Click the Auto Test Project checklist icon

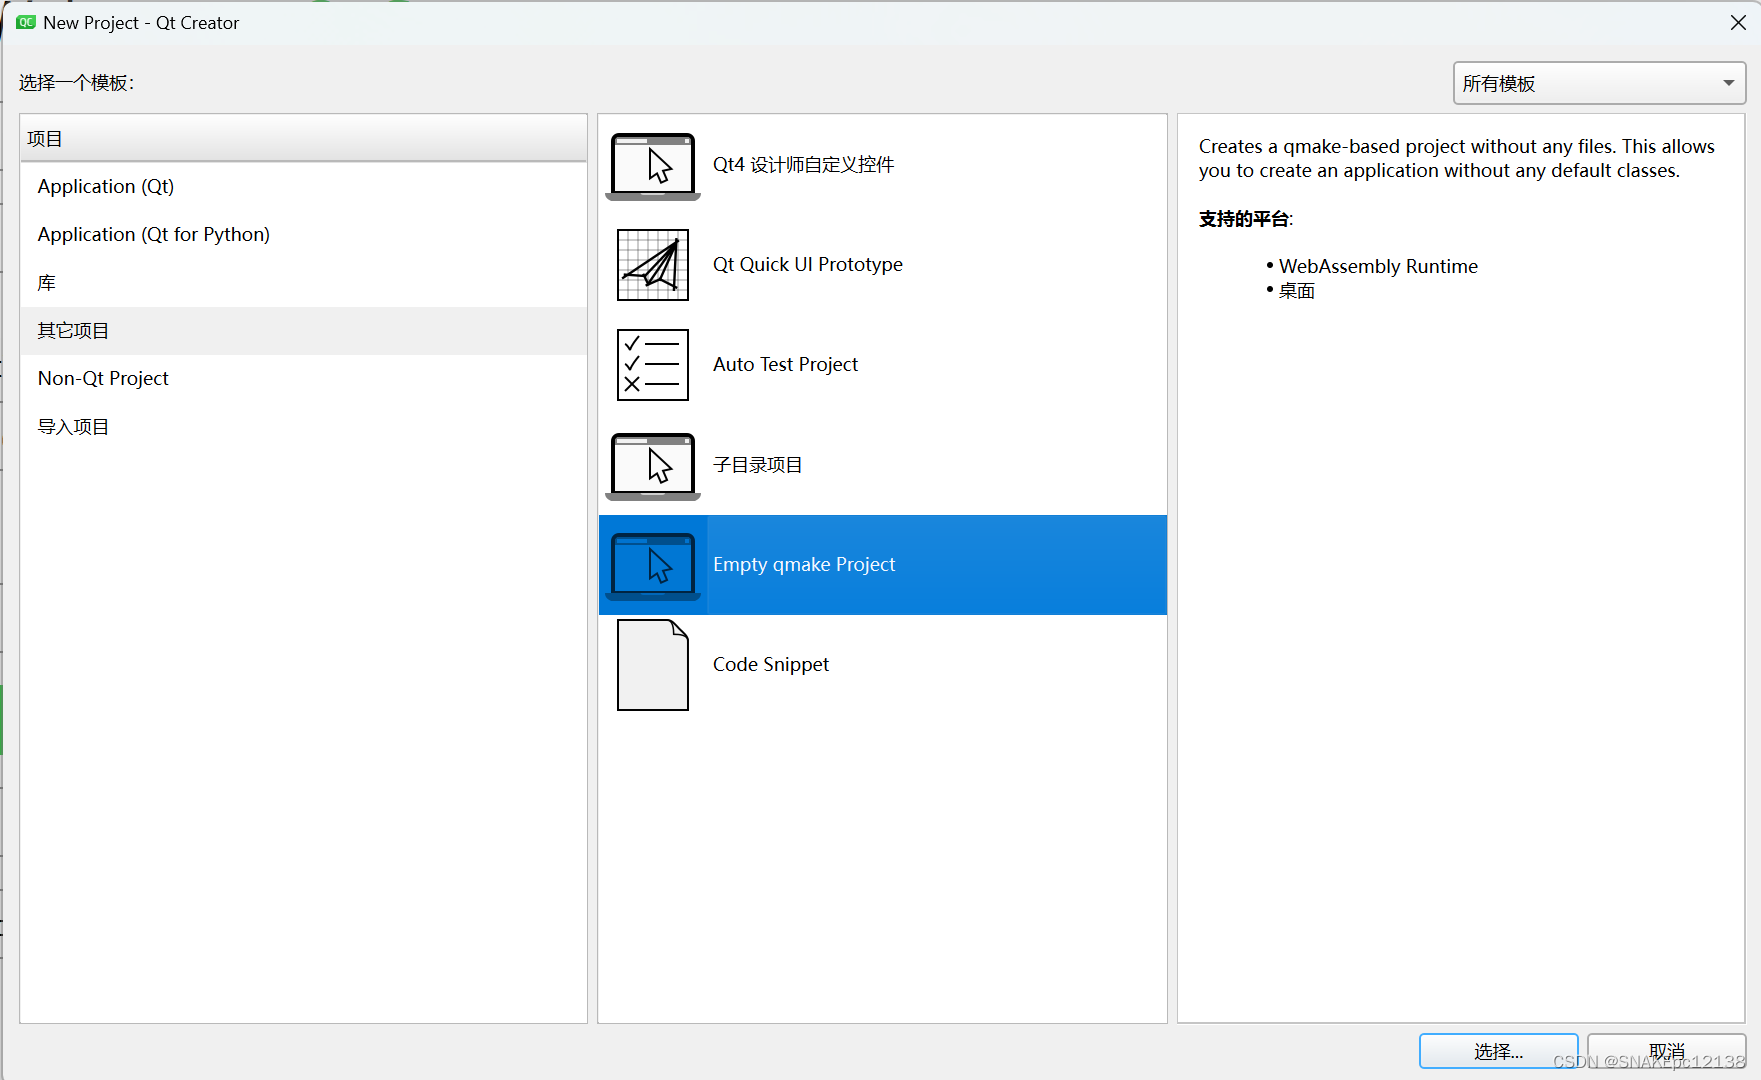point(653,365)
